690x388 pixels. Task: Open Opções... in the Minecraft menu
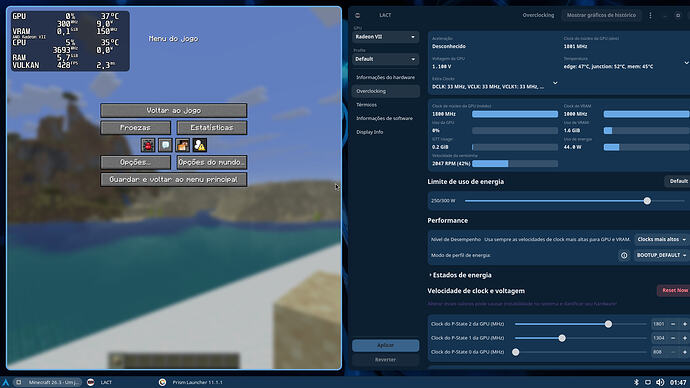(x=136, y=162)
